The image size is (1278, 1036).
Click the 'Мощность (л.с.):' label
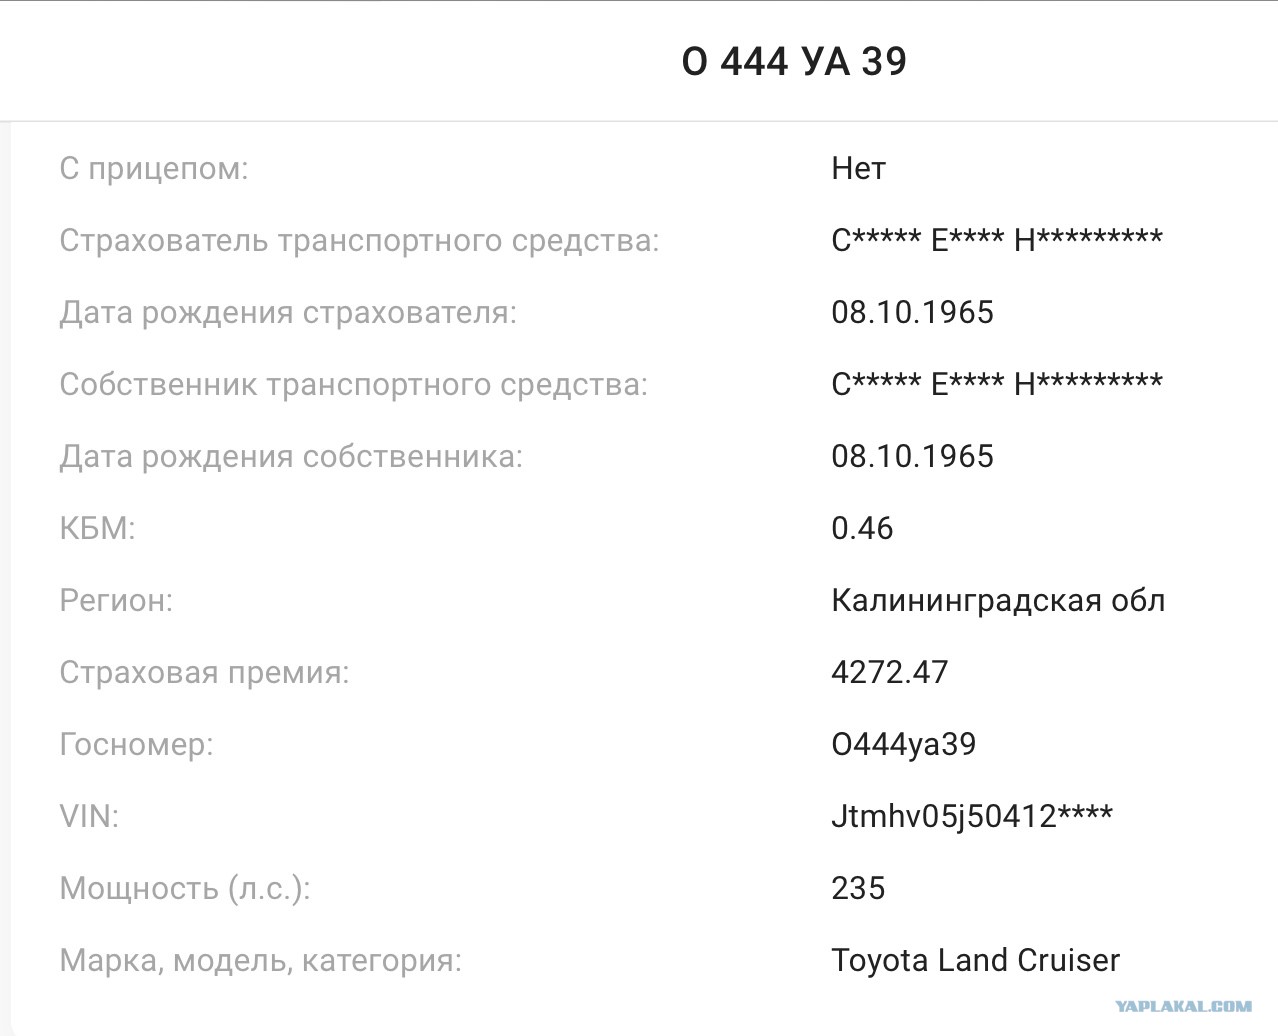coord(185,889)
